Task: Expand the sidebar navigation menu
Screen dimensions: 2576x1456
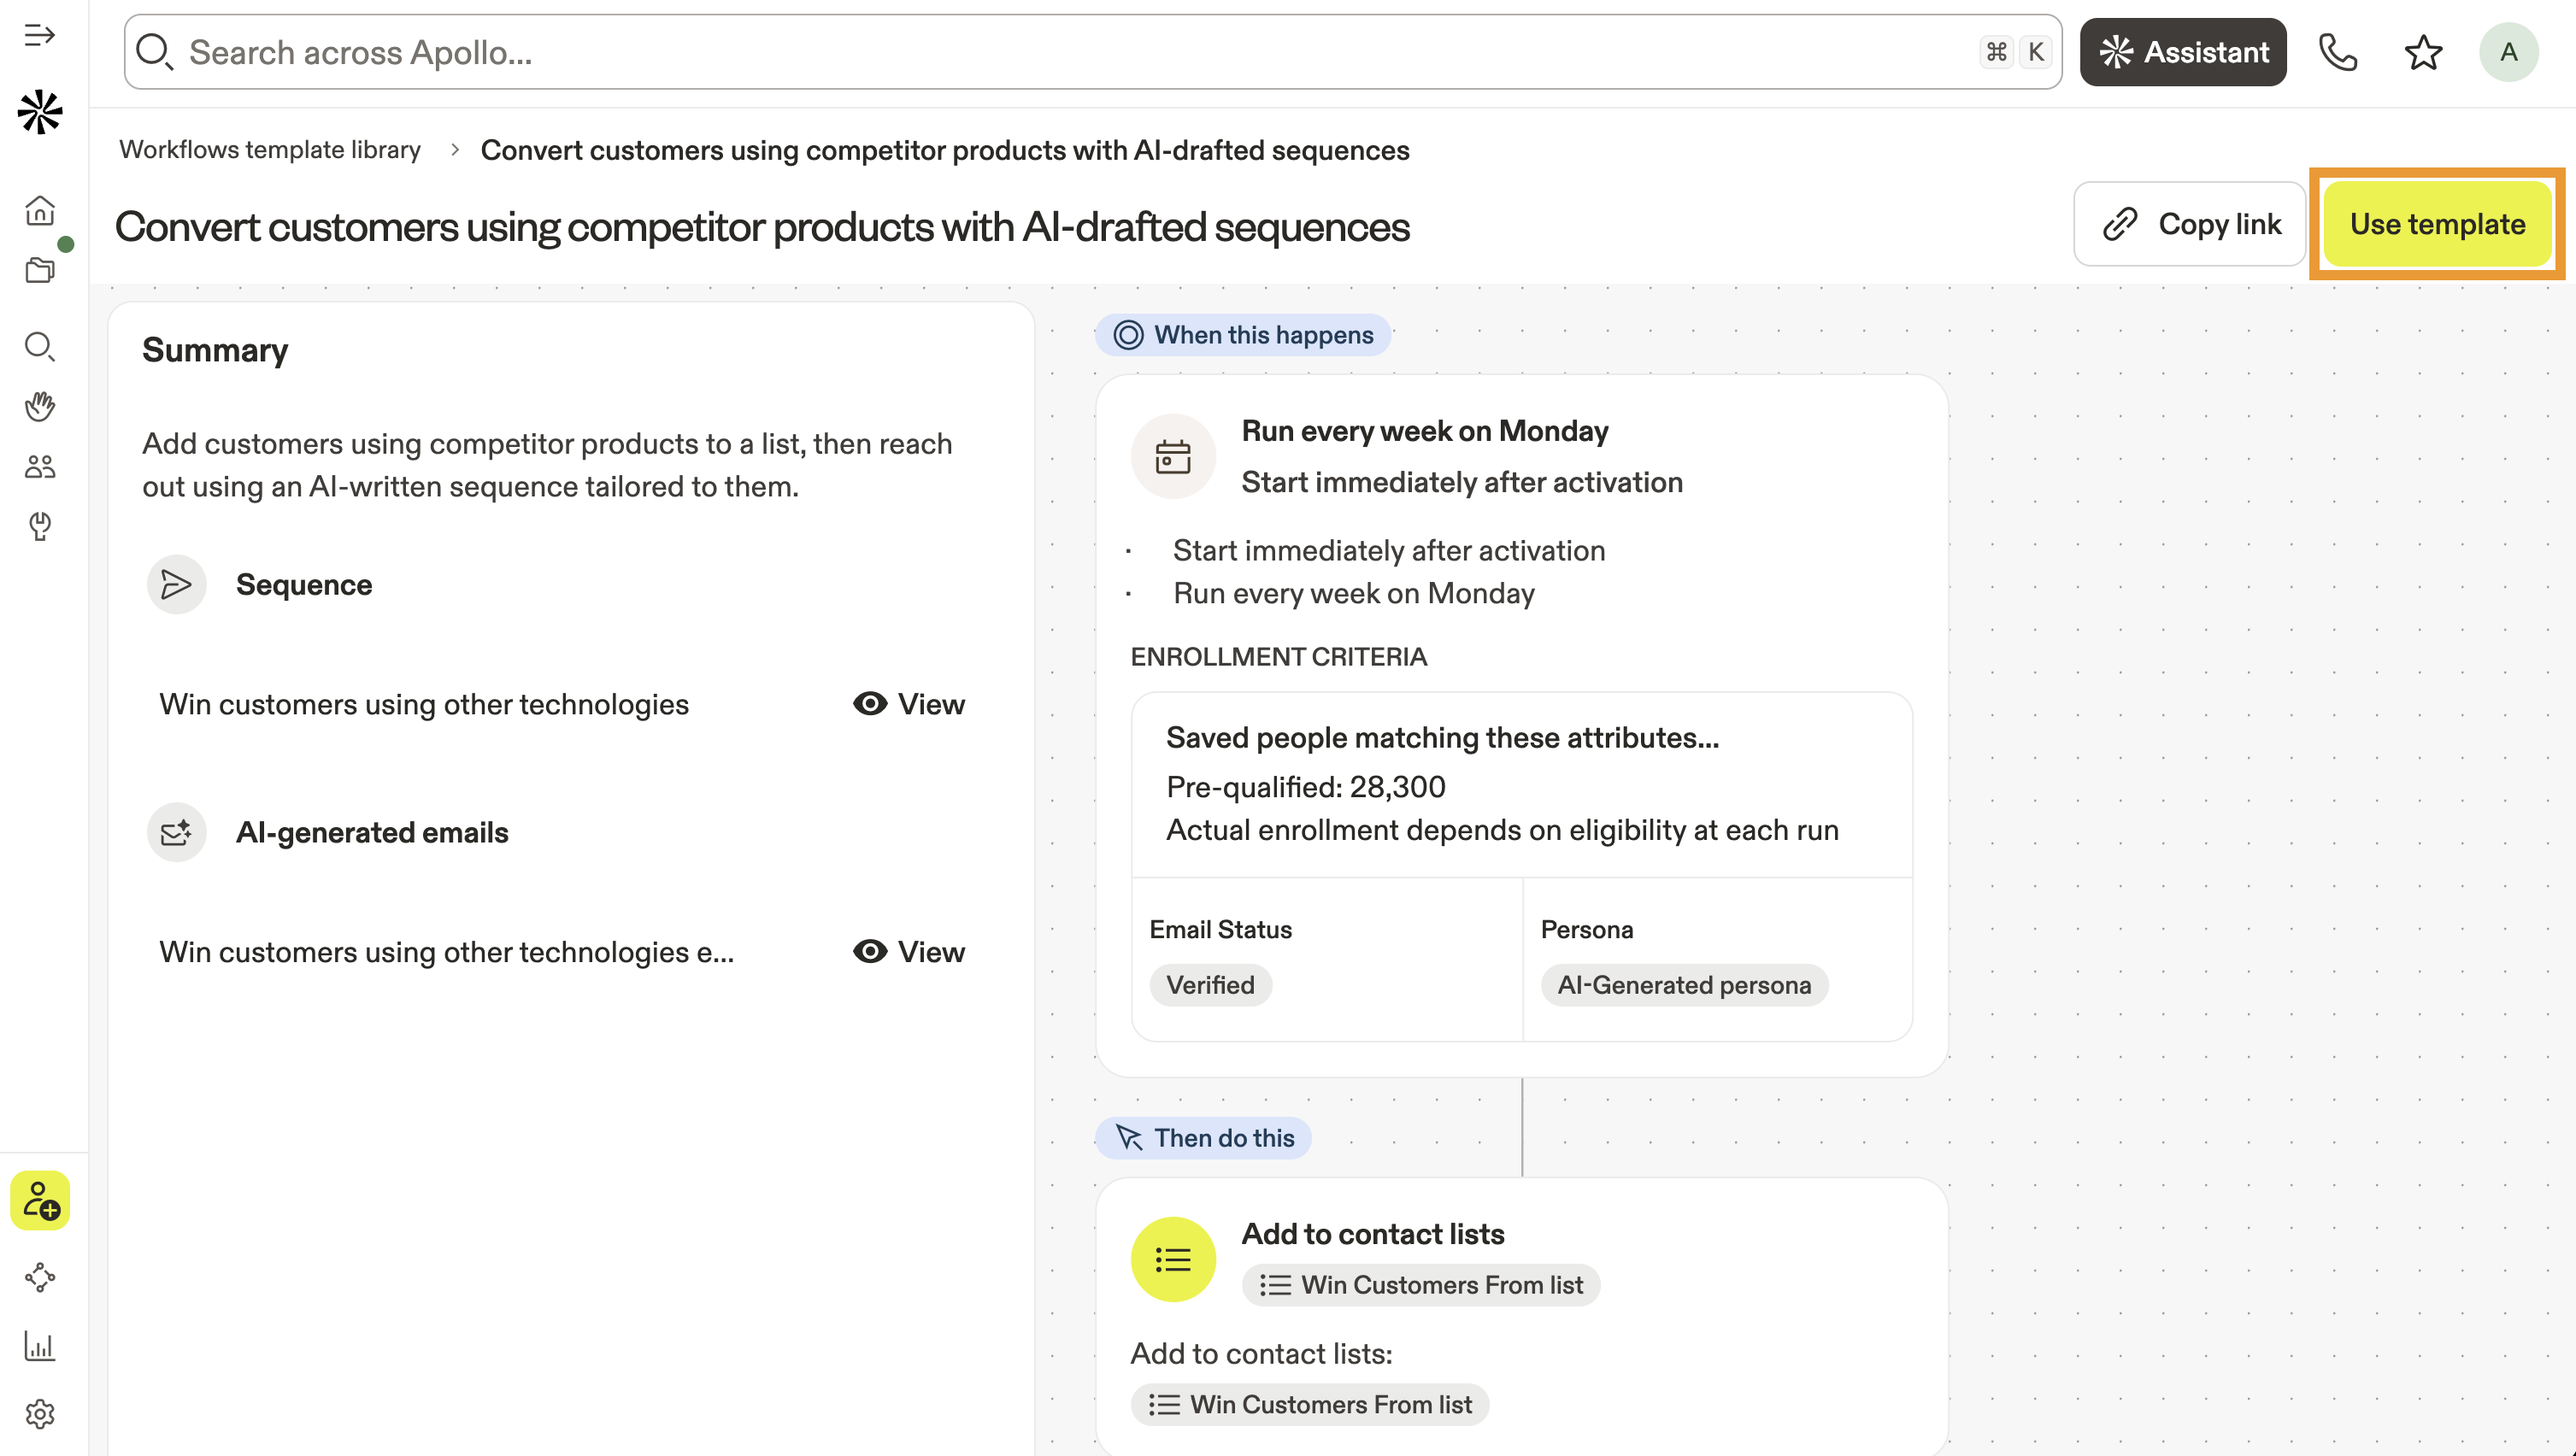Action: pyautogui.click(x=40, y=35)
